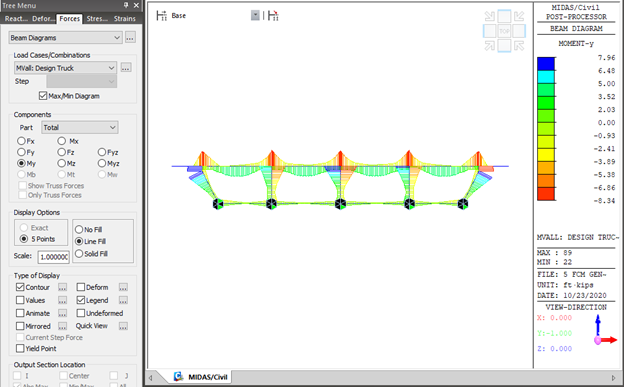The image size is (624, 387).
Task: Open Quick View ellipsis button
Action: point(123,326)
